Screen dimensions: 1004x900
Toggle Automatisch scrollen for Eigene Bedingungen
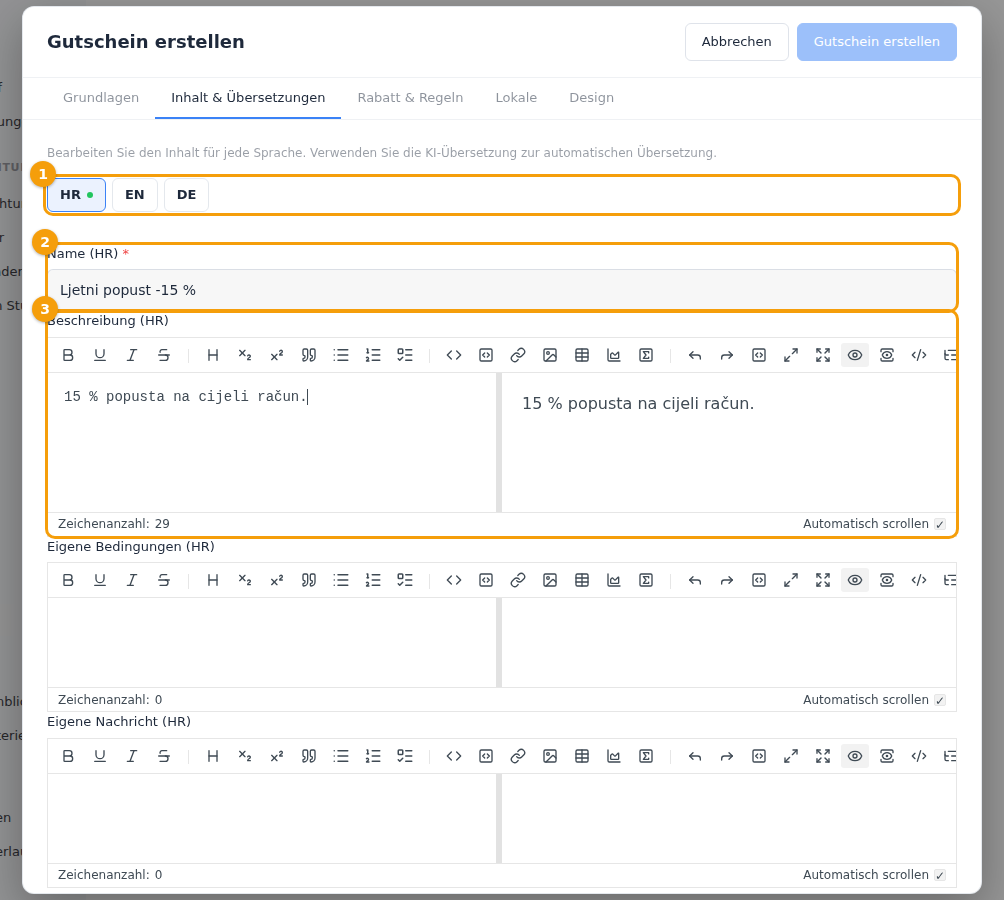[x=940, y=700]
